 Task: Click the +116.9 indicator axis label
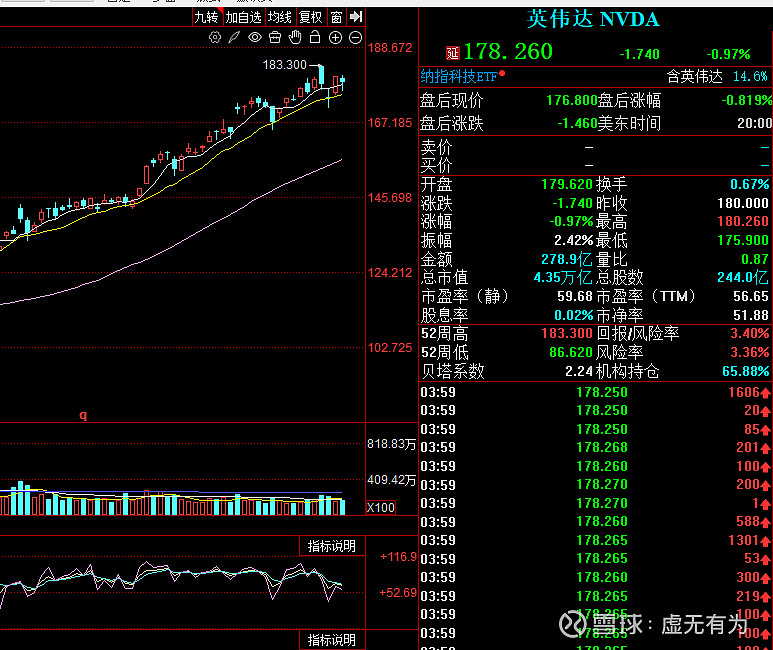tap(398, 557)
